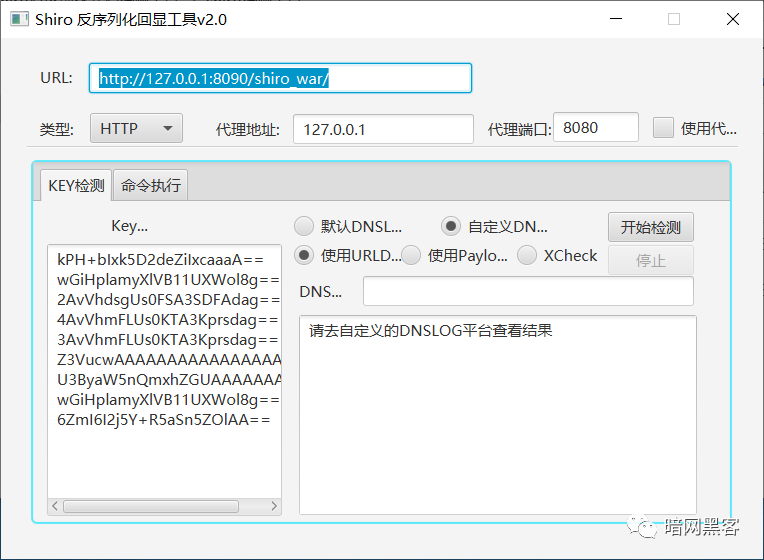
Task: Click the key list left scroll arrow
Action: pos(55,506)
